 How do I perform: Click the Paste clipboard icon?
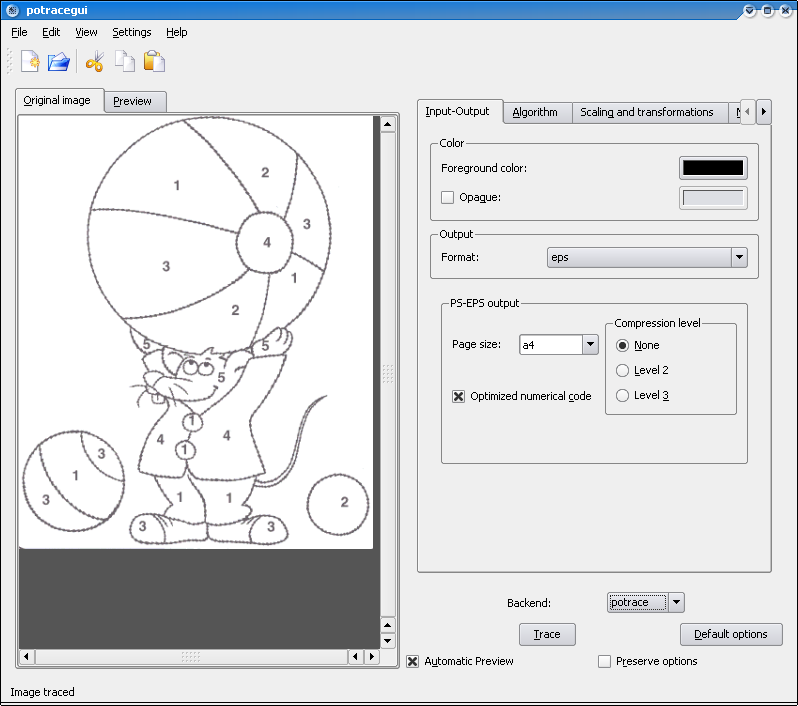(x=154, y=62)
